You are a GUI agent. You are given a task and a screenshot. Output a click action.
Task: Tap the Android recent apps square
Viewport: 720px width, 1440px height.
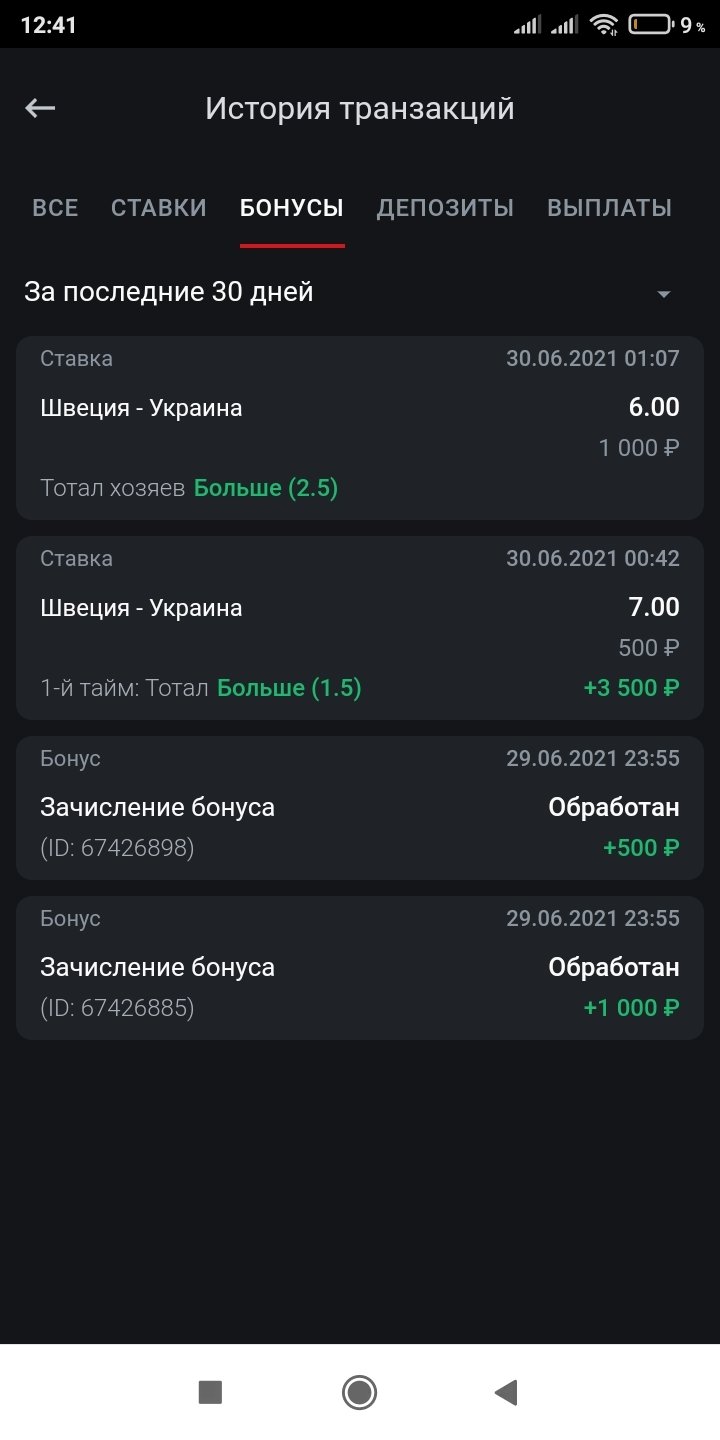[x=210, y=1392]
